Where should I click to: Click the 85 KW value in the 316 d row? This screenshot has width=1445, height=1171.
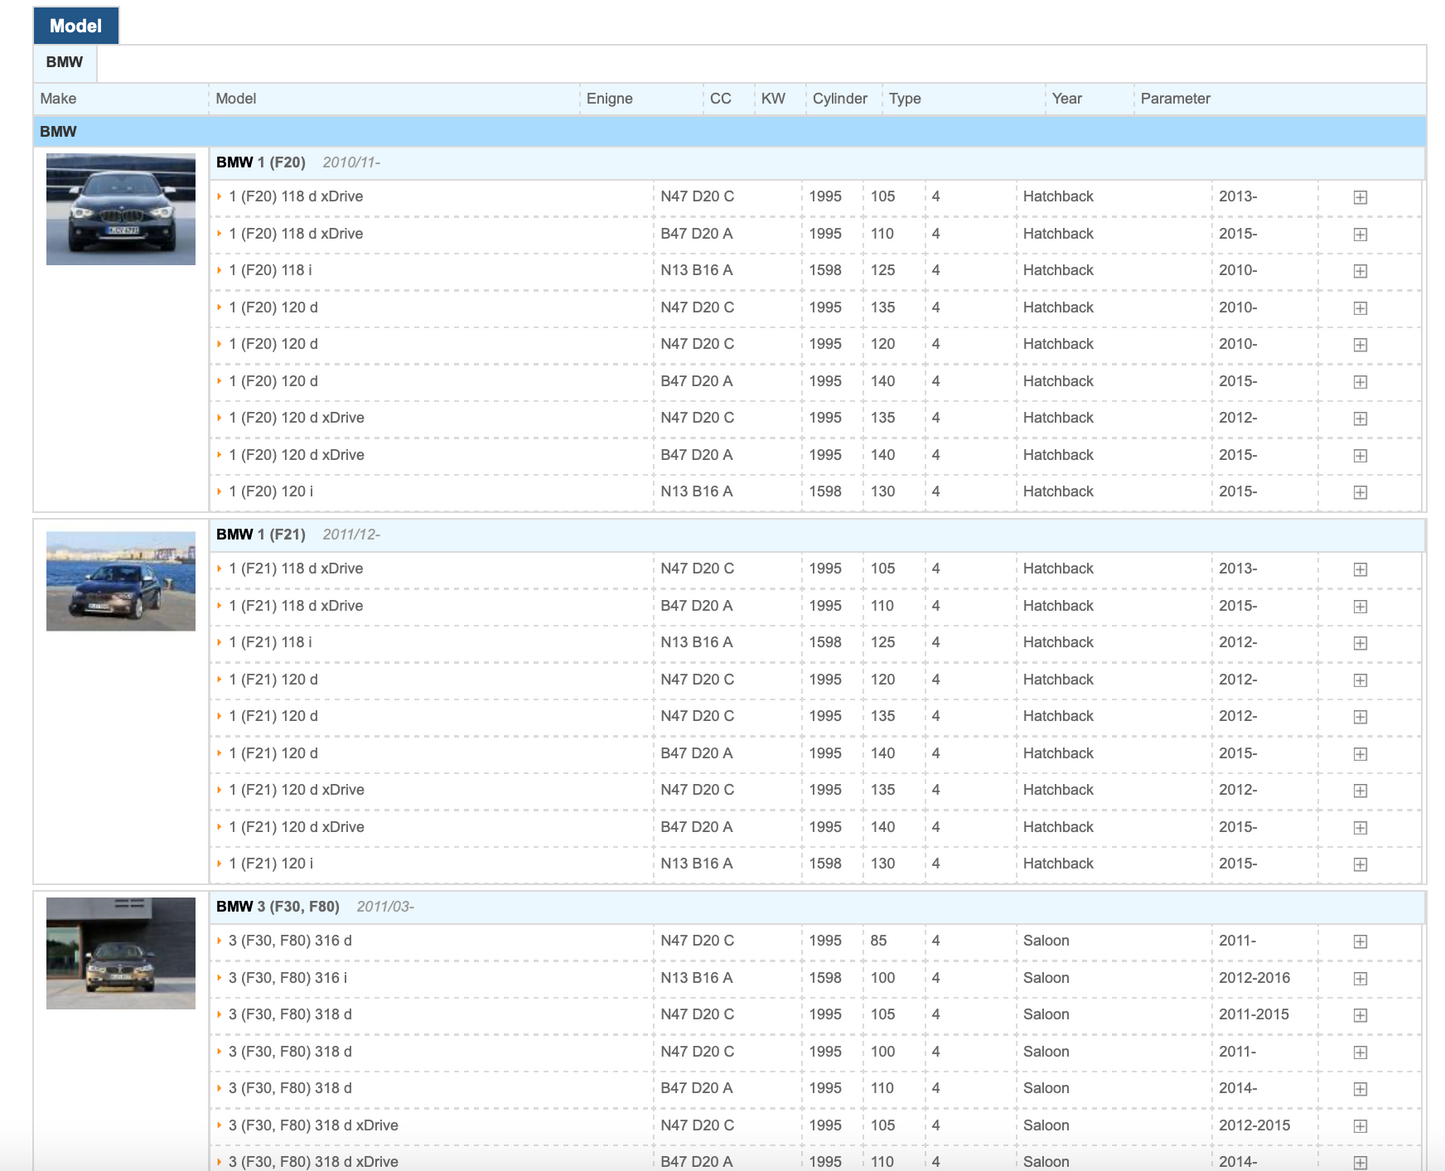click(879, 940)
